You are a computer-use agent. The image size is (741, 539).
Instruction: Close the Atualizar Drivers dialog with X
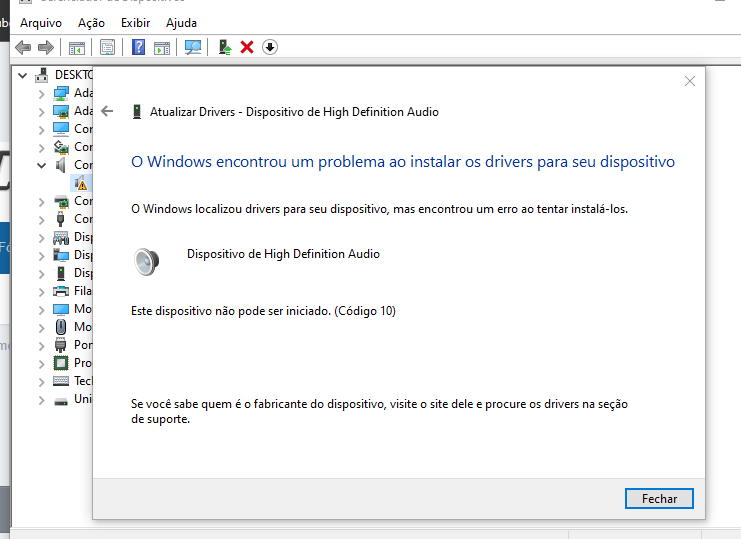point(689,81)
